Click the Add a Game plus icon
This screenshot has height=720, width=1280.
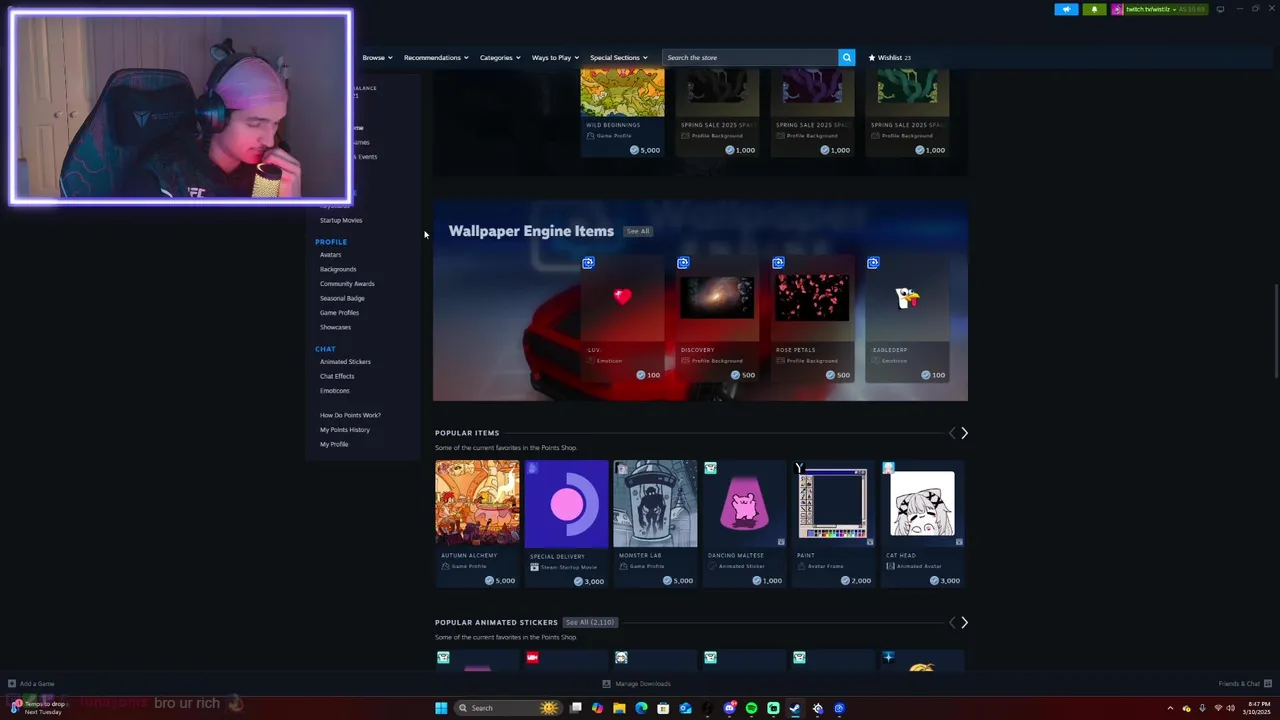coord(12,684)
